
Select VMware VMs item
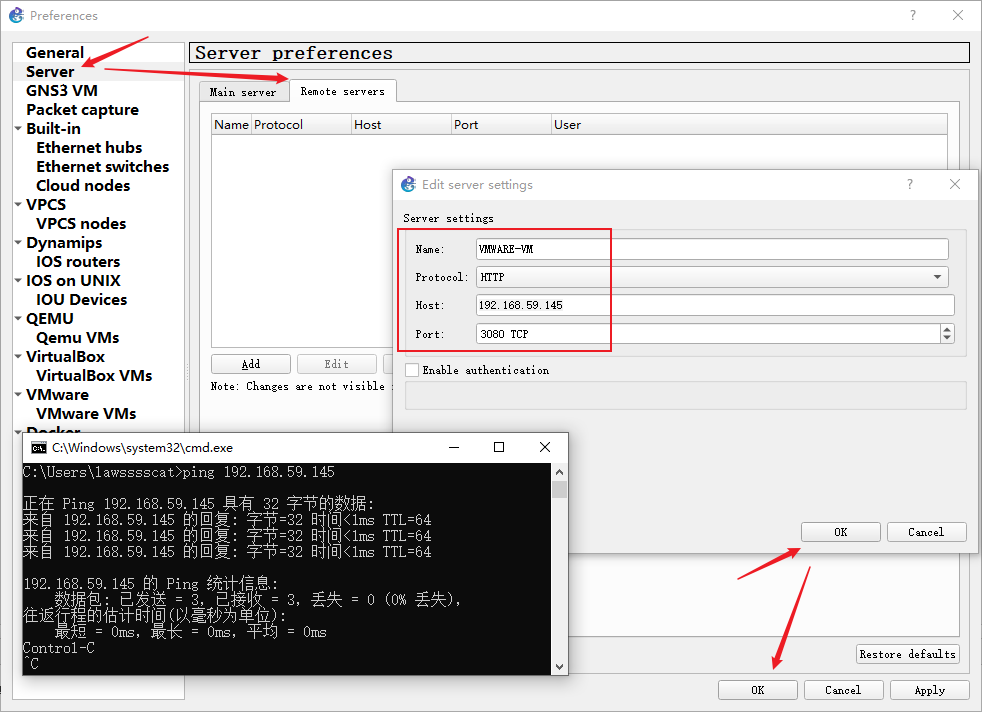click(86, 413)
